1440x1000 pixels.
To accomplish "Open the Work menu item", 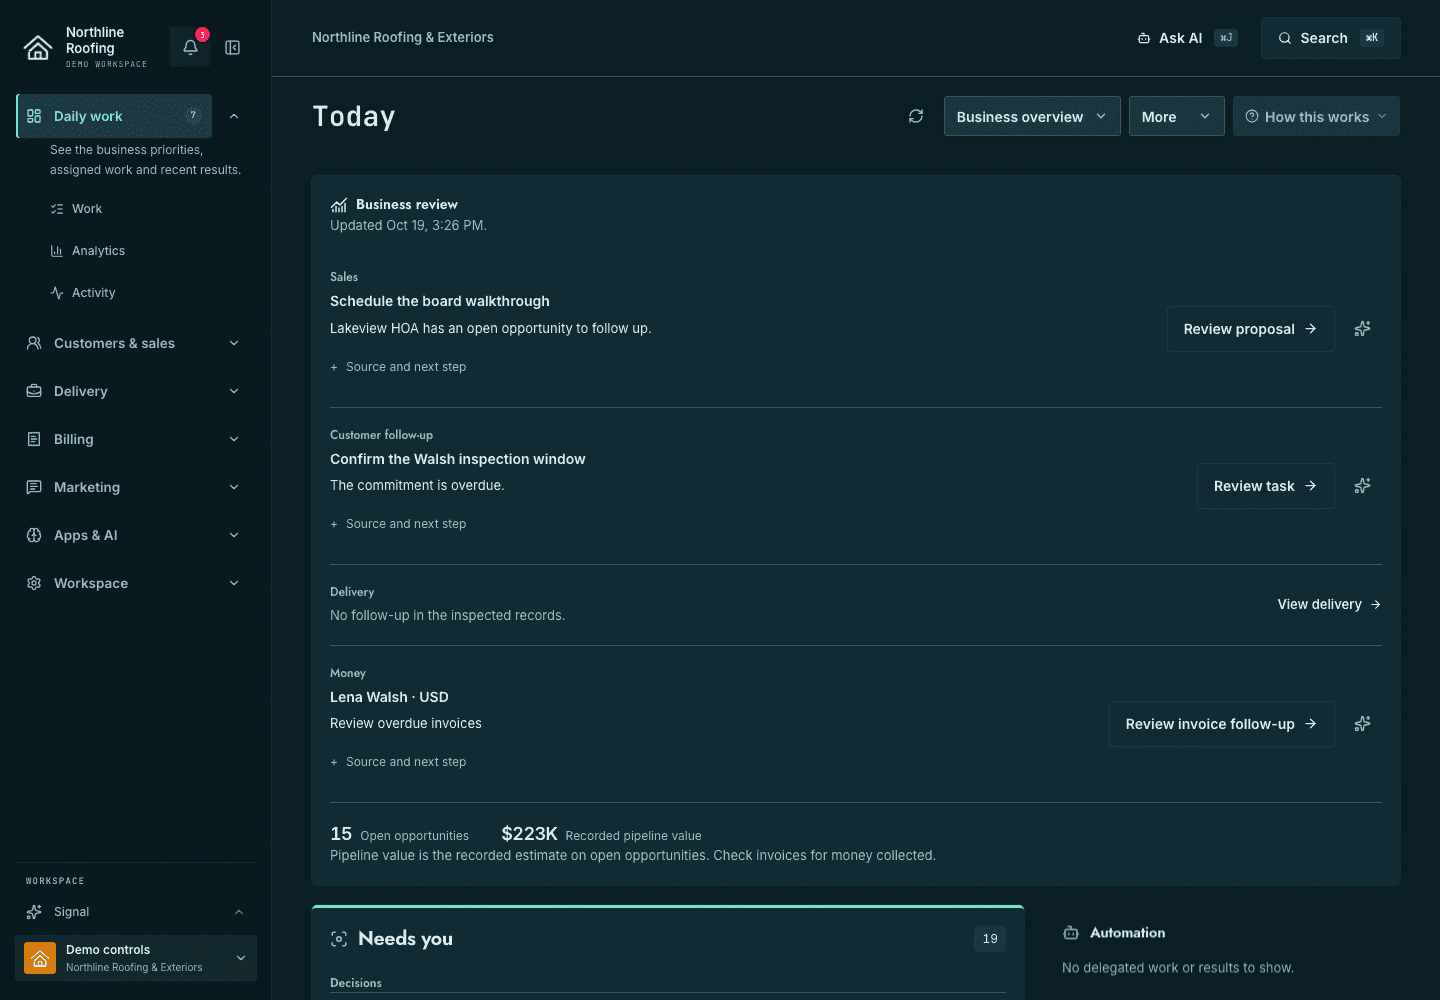I will pyautogui.click(x=87, y=209).
